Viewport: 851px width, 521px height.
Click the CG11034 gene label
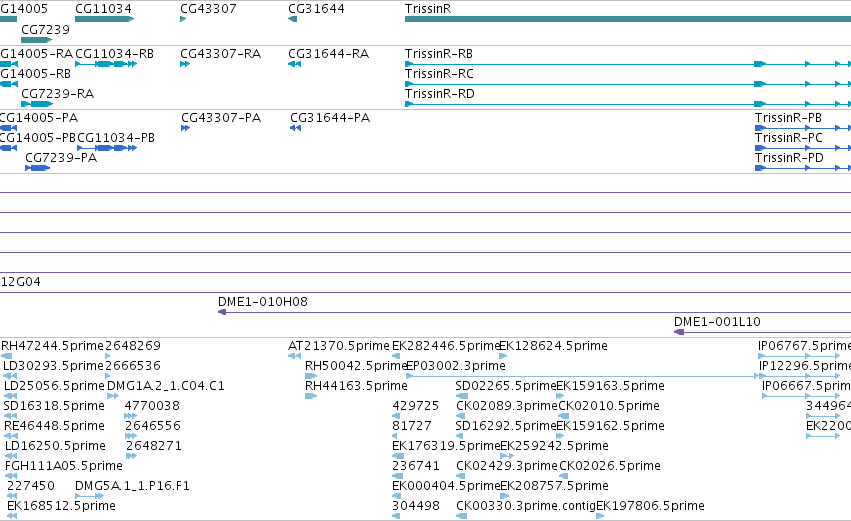tap(103, 9)
